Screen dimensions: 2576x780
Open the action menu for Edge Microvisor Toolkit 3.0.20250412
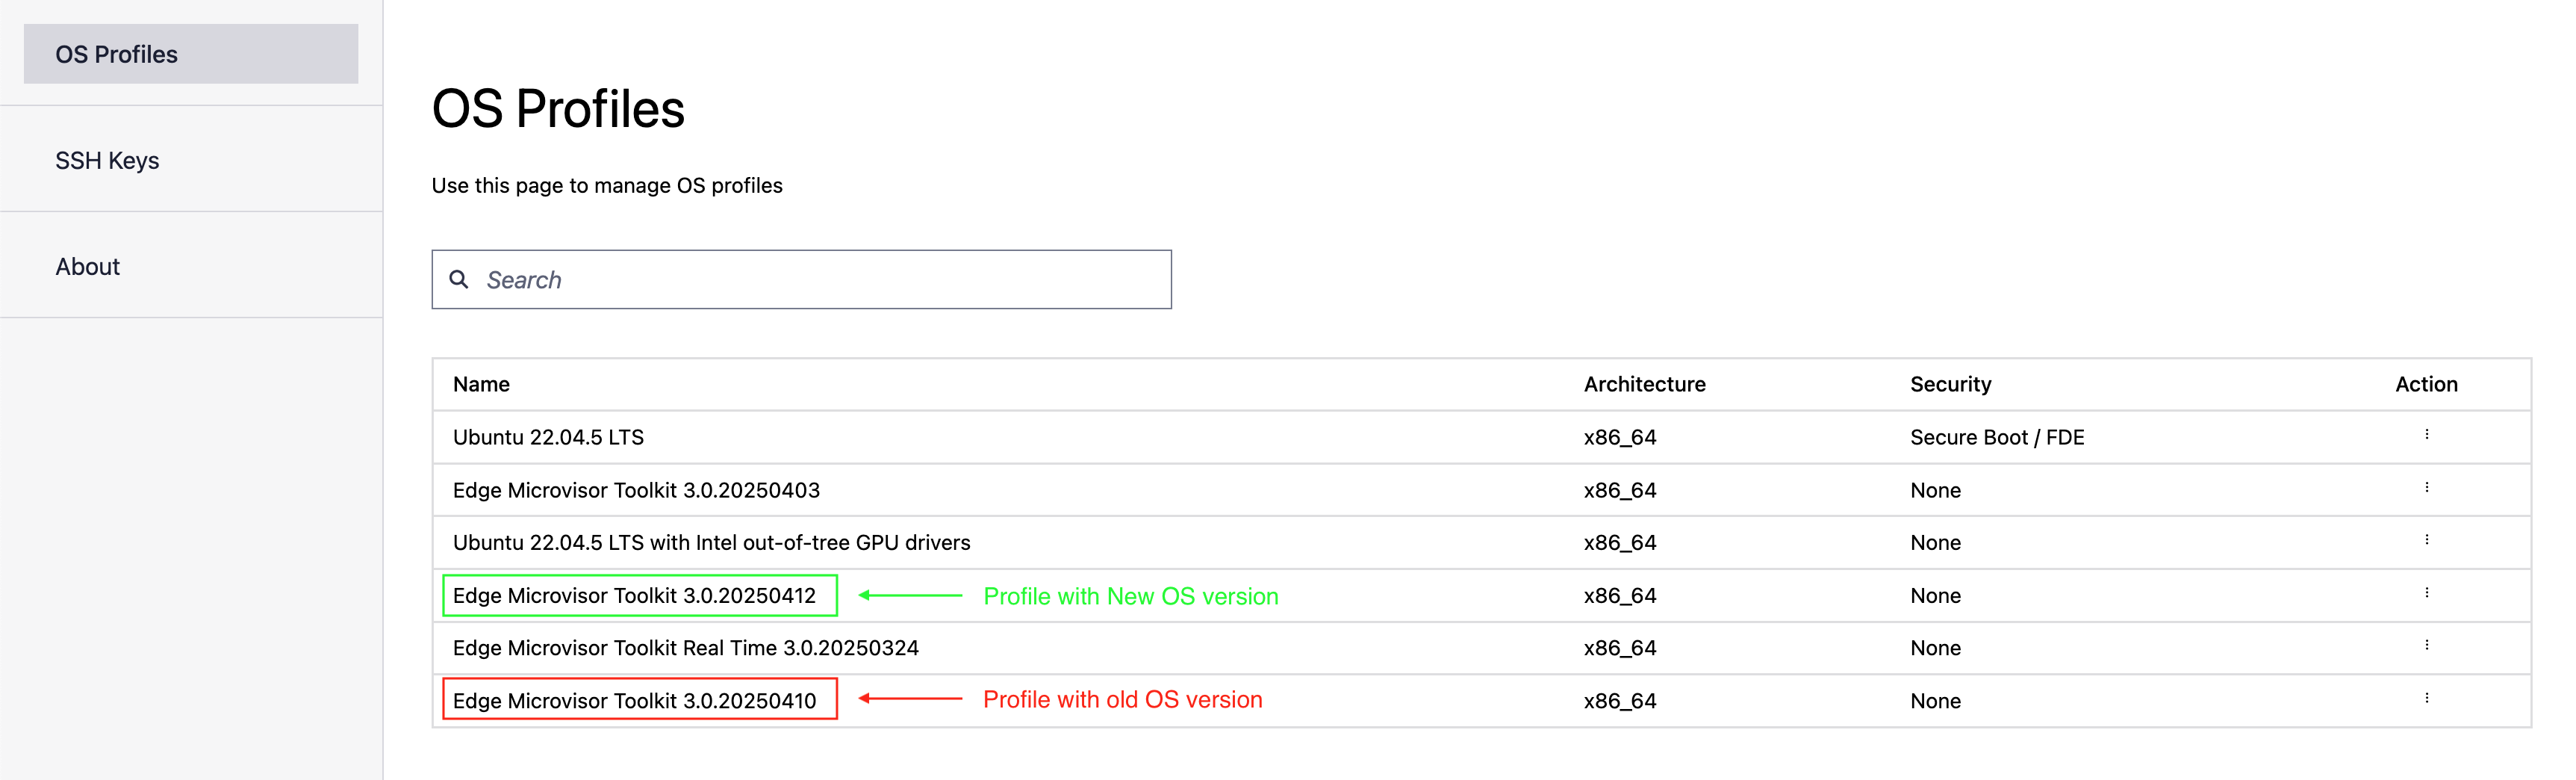coord(2428,595)
